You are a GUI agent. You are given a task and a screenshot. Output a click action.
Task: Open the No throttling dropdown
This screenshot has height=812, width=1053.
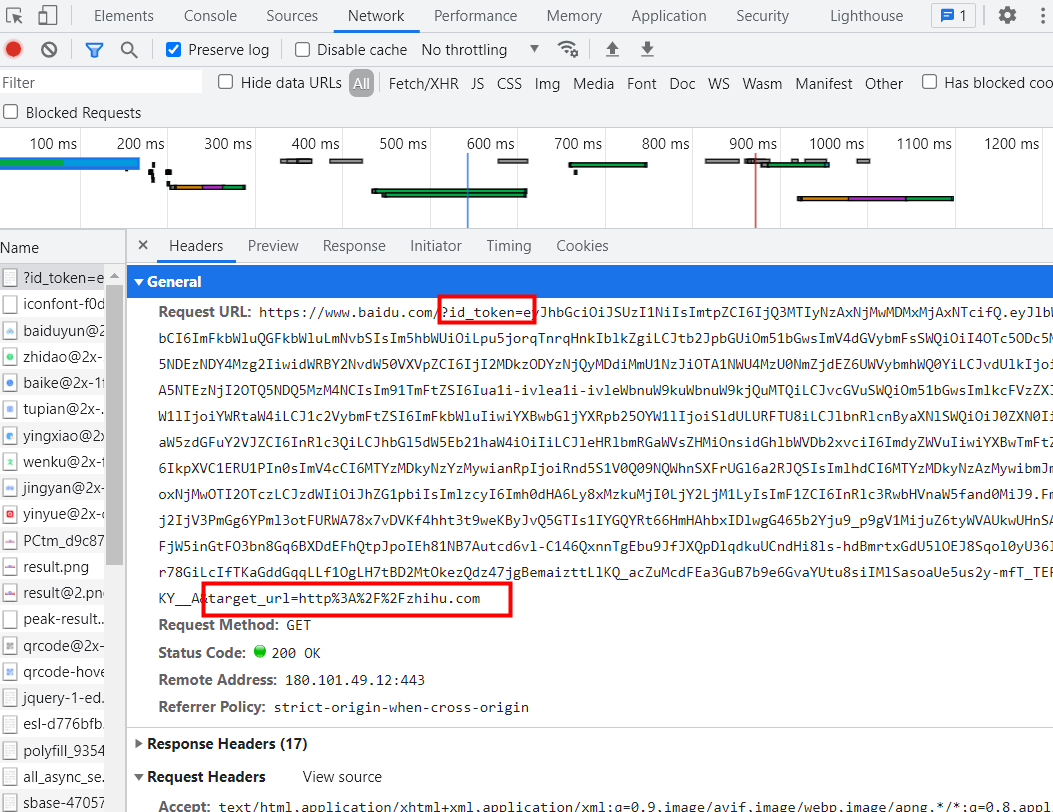point(480,50)
